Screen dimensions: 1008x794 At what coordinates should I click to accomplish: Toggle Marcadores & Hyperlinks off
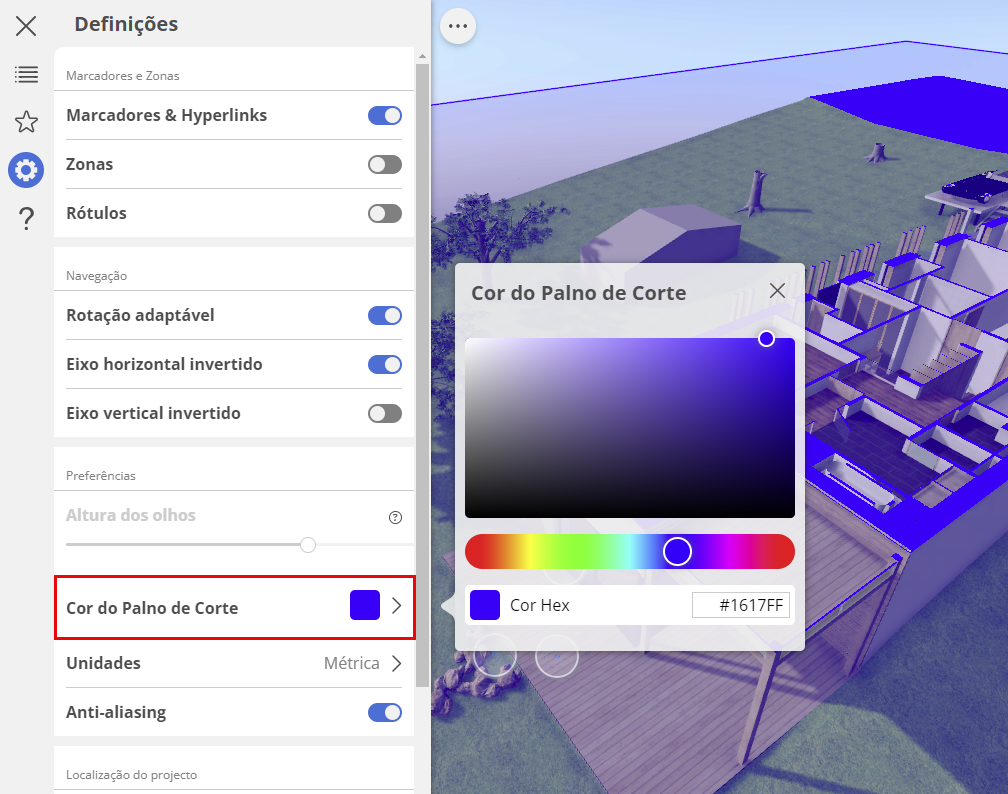tap(384, 116)
